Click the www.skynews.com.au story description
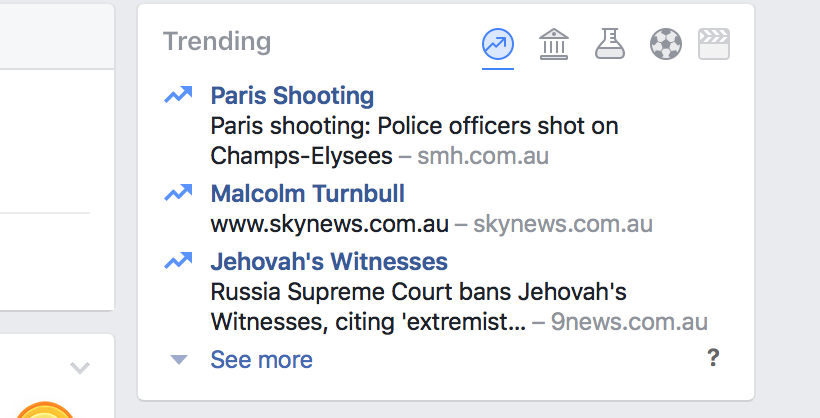Image resolution: width=820 pixels, height=418 pixels. (x=329, y=224)
